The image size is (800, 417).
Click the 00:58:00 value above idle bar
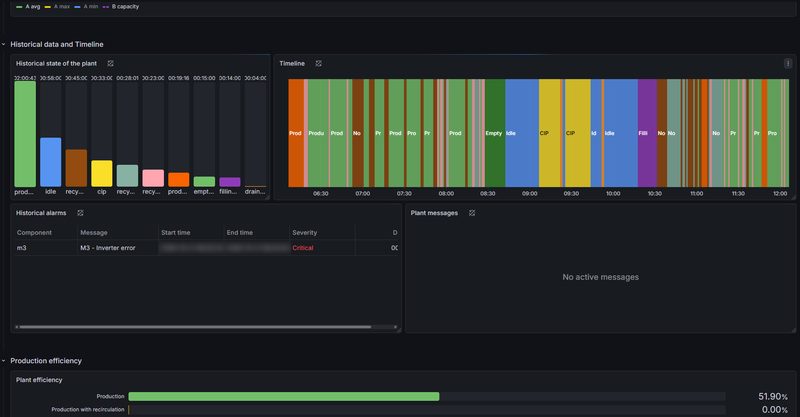(x=51, y=78)
